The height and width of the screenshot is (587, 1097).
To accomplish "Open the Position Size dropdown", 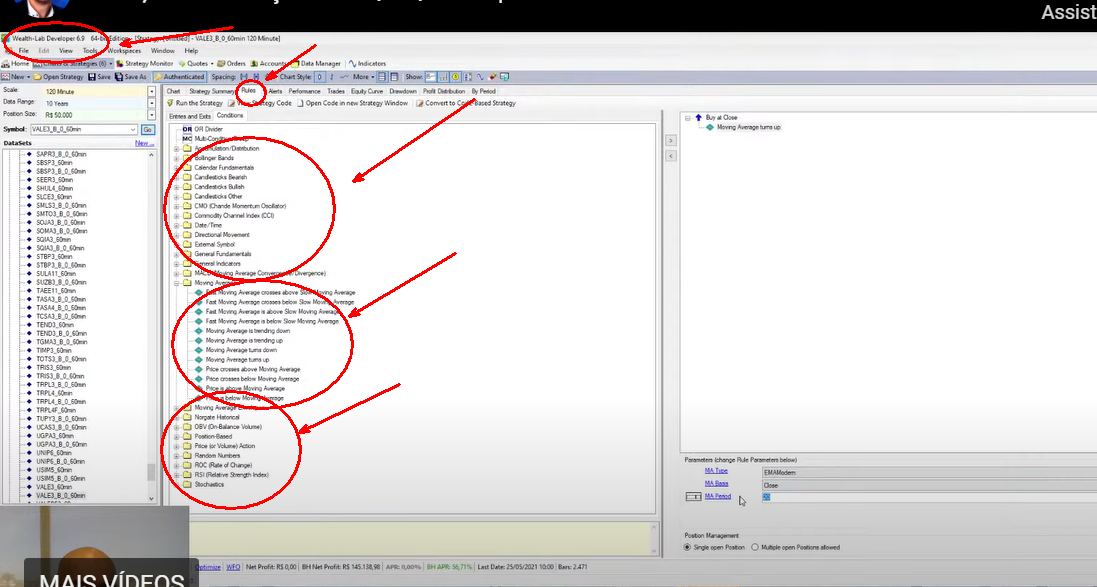I will coord(151,115).
